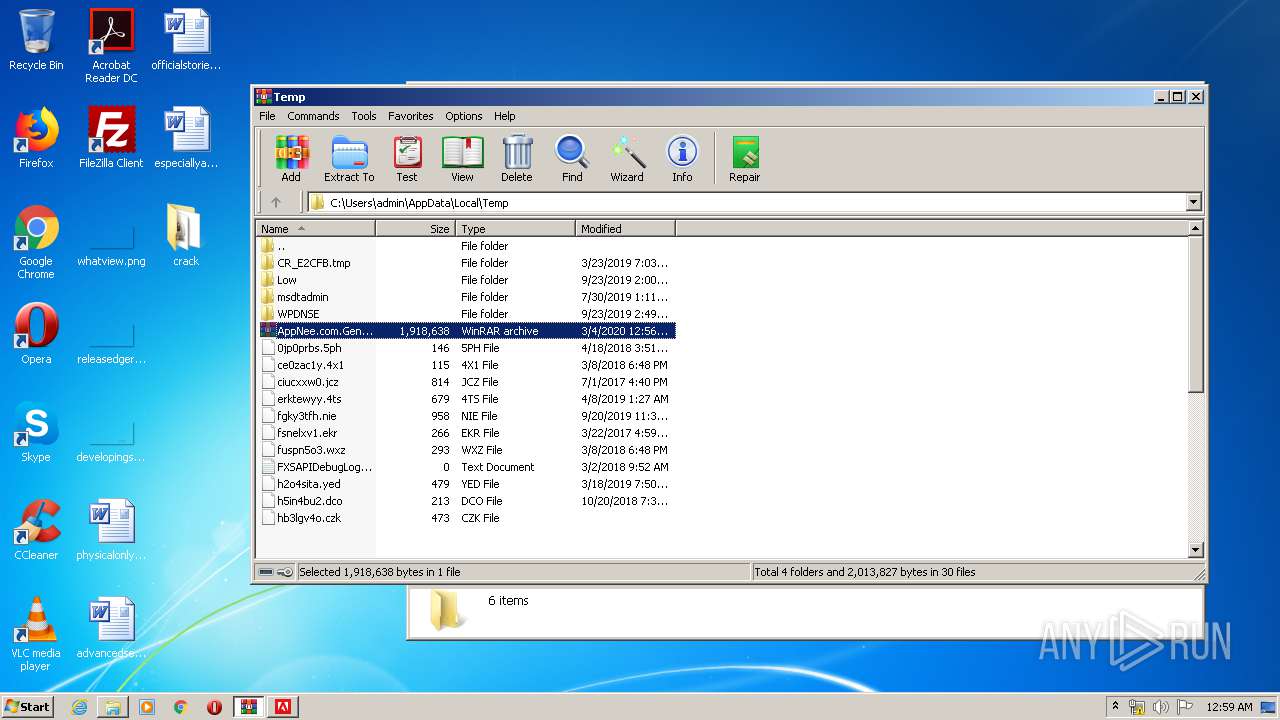This screenshot has width=1280, height=720.
Task: Open Opera desktop shortcut
Action: click(36, 333)
